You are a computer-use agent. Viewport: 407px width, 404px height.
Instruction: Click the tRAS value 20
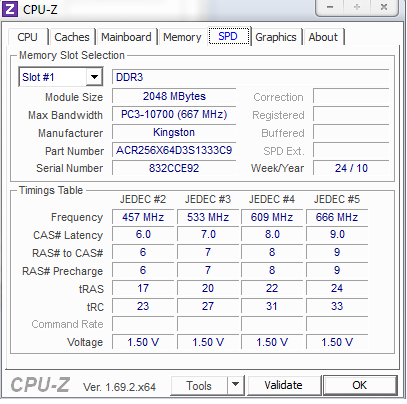(x=208, y=288)
